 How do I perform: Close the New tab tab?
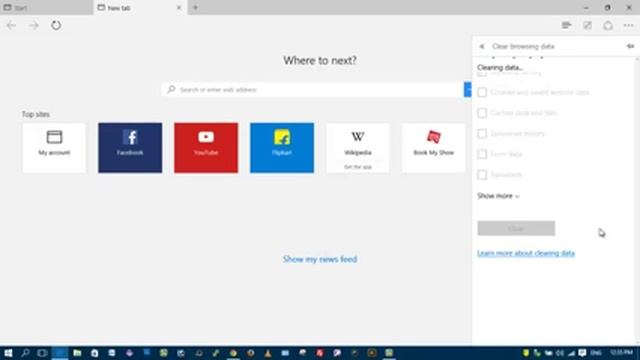point(179,7)
